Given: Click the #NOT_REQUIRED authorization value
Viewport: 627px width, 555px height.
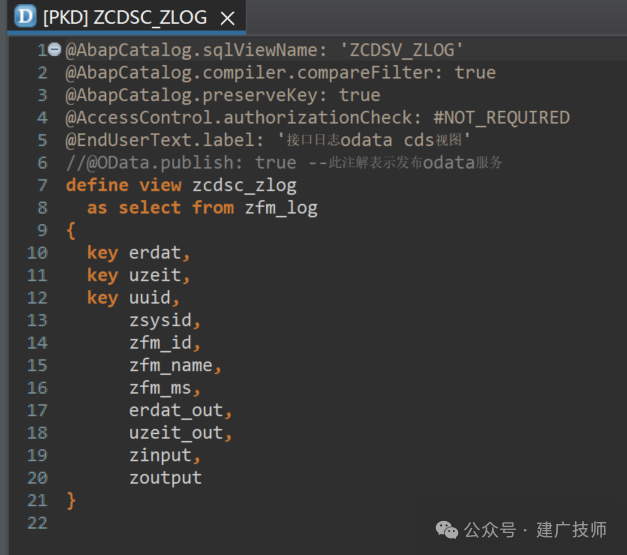Looking at the screenshot, I should pyautogui.click(x=501, y=118).
